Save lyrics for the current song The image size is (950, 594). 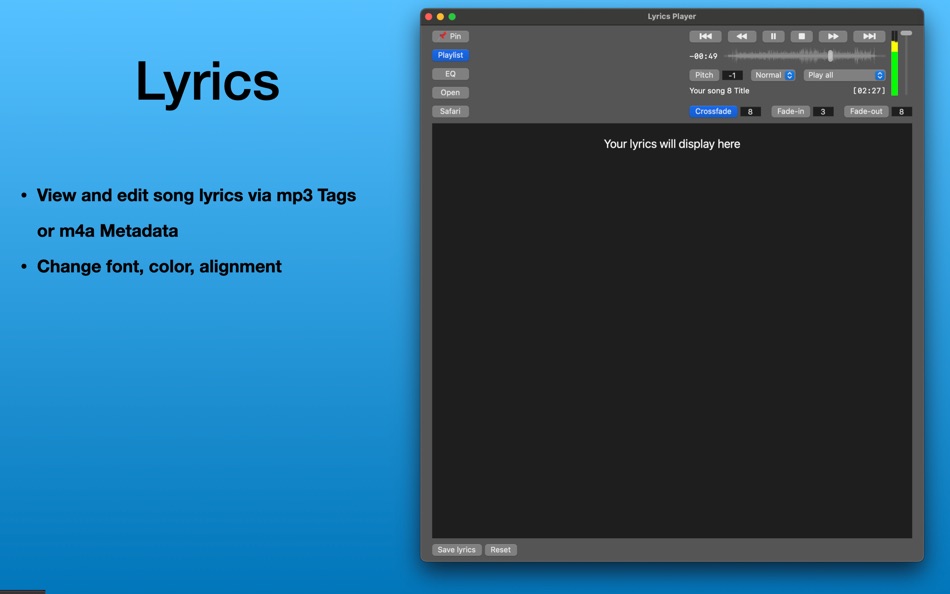tap(456, 549)
